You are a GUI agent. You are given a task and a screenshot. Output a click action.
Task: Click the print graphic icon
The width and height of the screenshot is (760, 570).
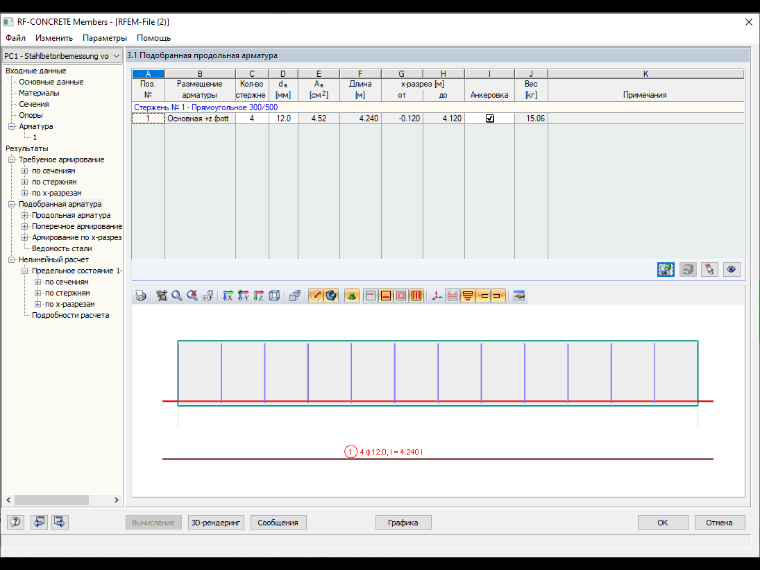141,296
